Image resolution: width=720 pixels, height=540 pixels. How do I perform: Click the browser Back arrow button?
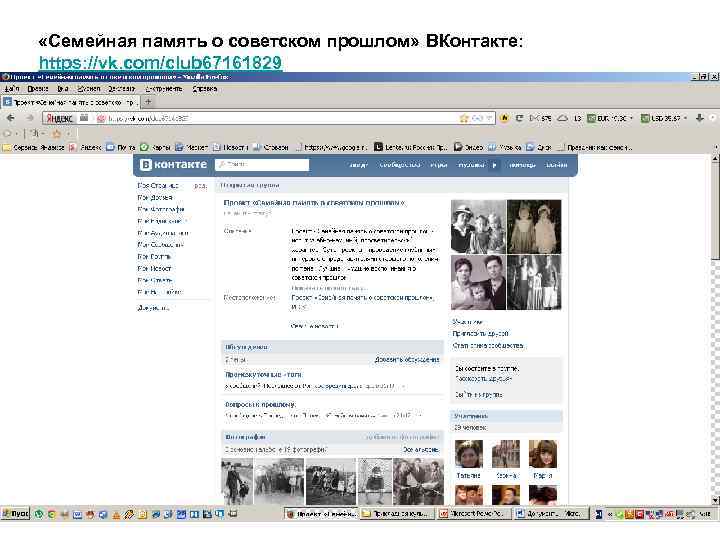pyautogui.click(x=11, y=118)
